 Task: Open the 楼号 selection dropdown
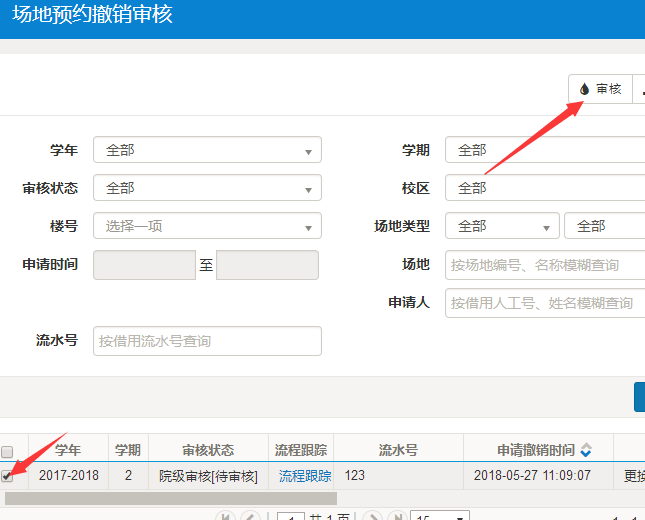(x=207, y=226)
